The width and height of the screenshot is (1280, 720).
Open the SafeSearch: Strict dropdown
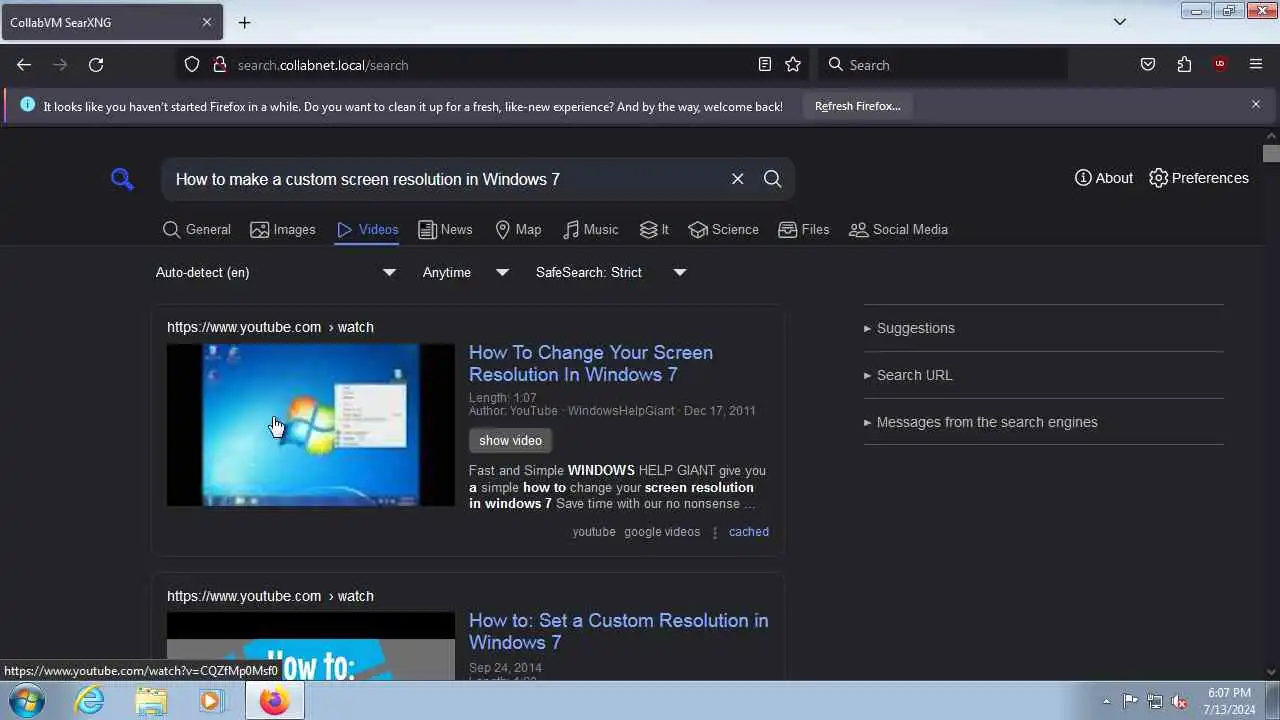pyautogui.click(x=611, y=272)
